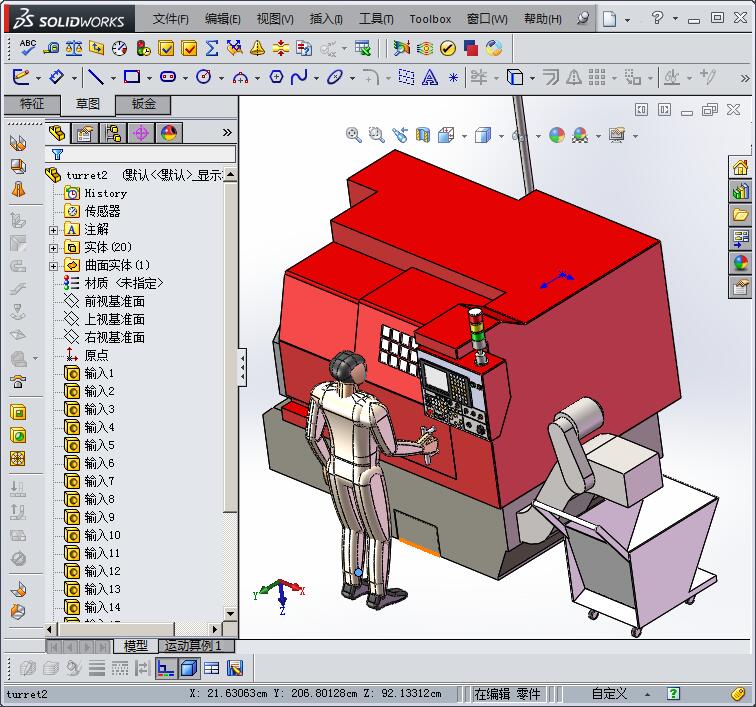Switch to the 草图 tab

(x=88, y=104)
